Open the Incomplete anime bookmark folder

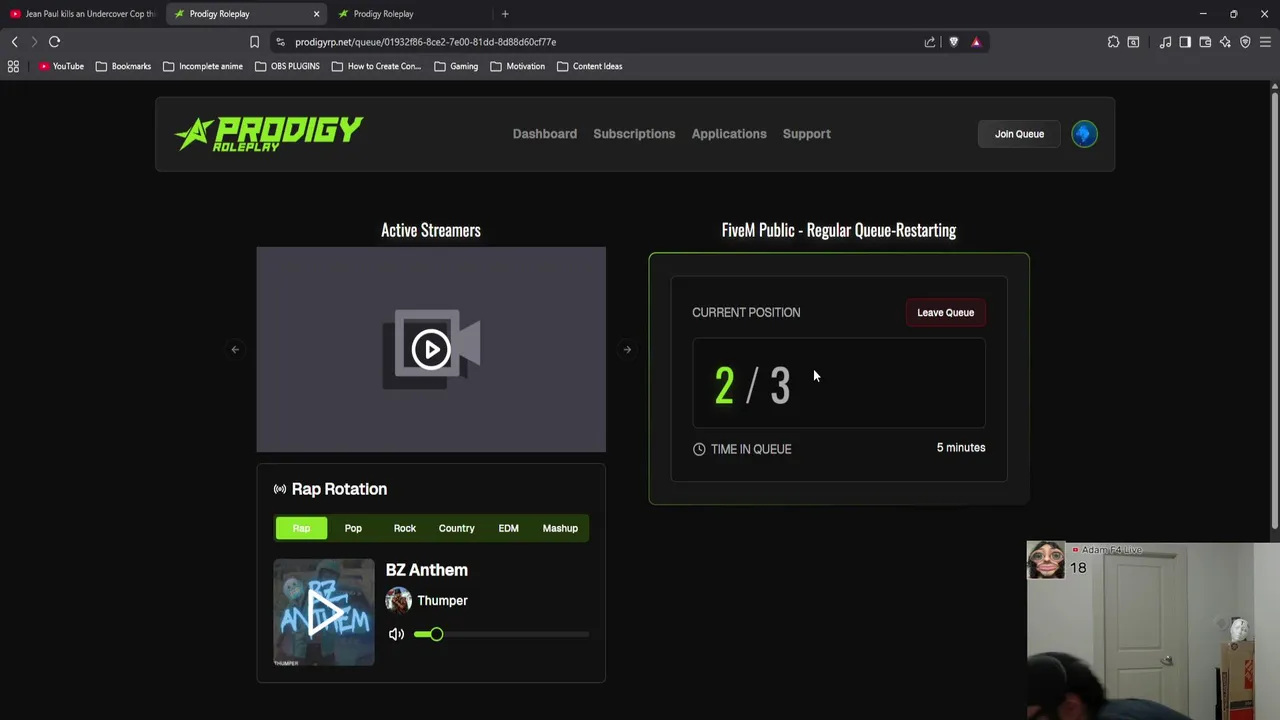[202, 66]
